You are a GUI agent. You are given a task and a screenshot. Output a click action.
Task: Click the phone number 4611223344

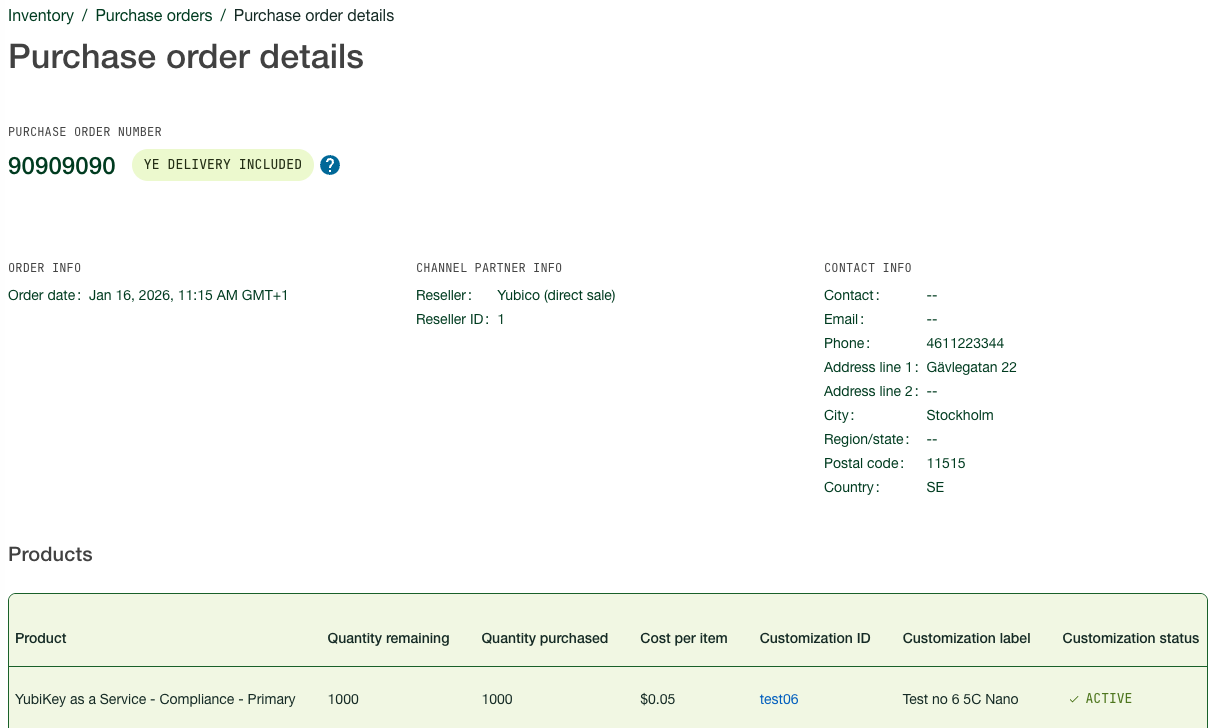click(x=965, y=343)
